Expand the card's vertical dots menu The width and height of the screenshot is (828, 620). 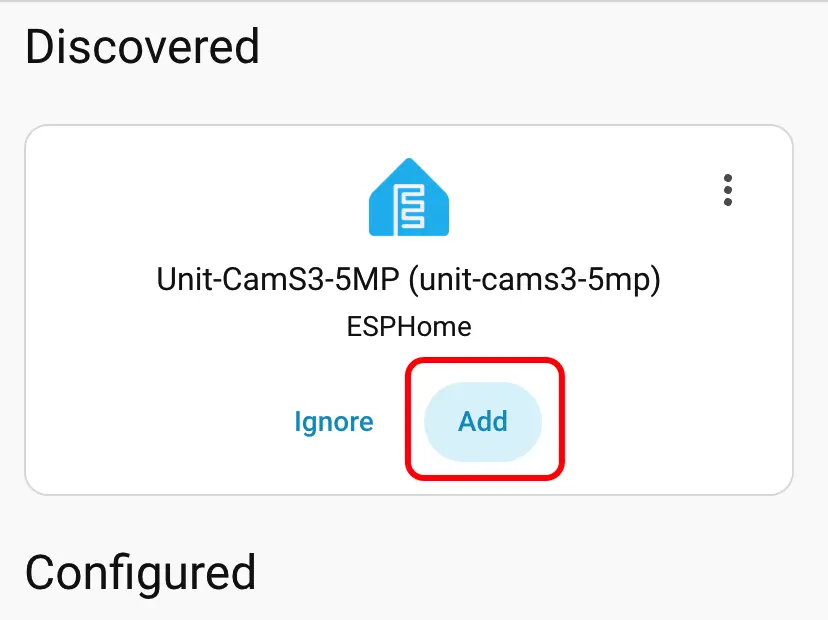pyautogui.click(x=728, y=190)
